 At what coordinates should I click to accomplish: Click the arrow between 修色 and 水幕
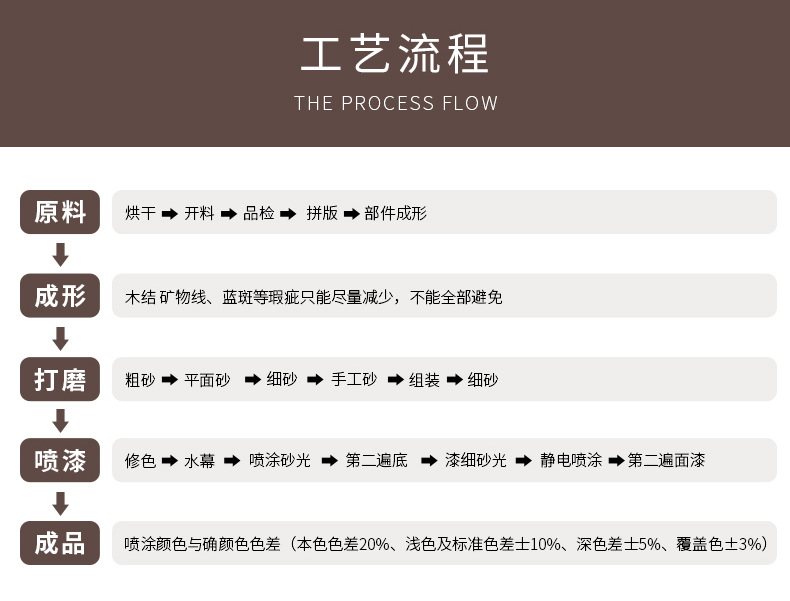(x=170, y=461)
